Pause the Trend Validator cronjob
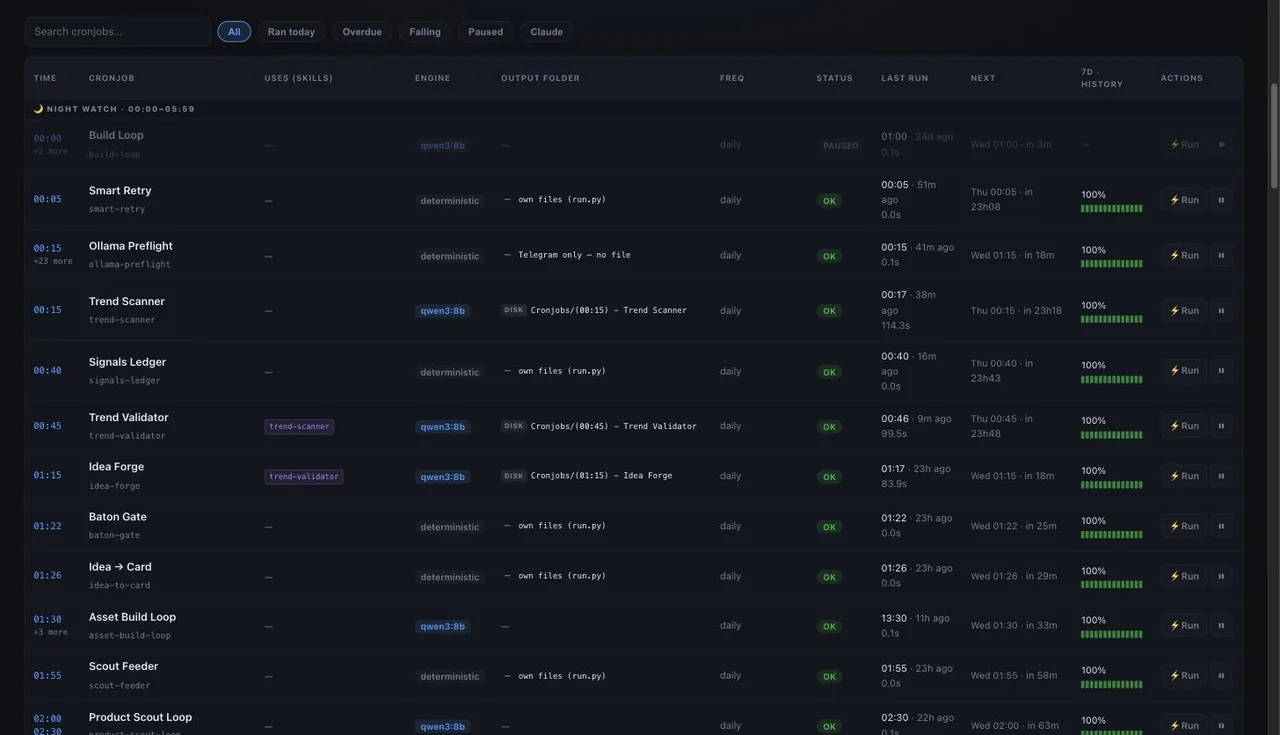The image size is (1280, 735). tap(1221, 426)
